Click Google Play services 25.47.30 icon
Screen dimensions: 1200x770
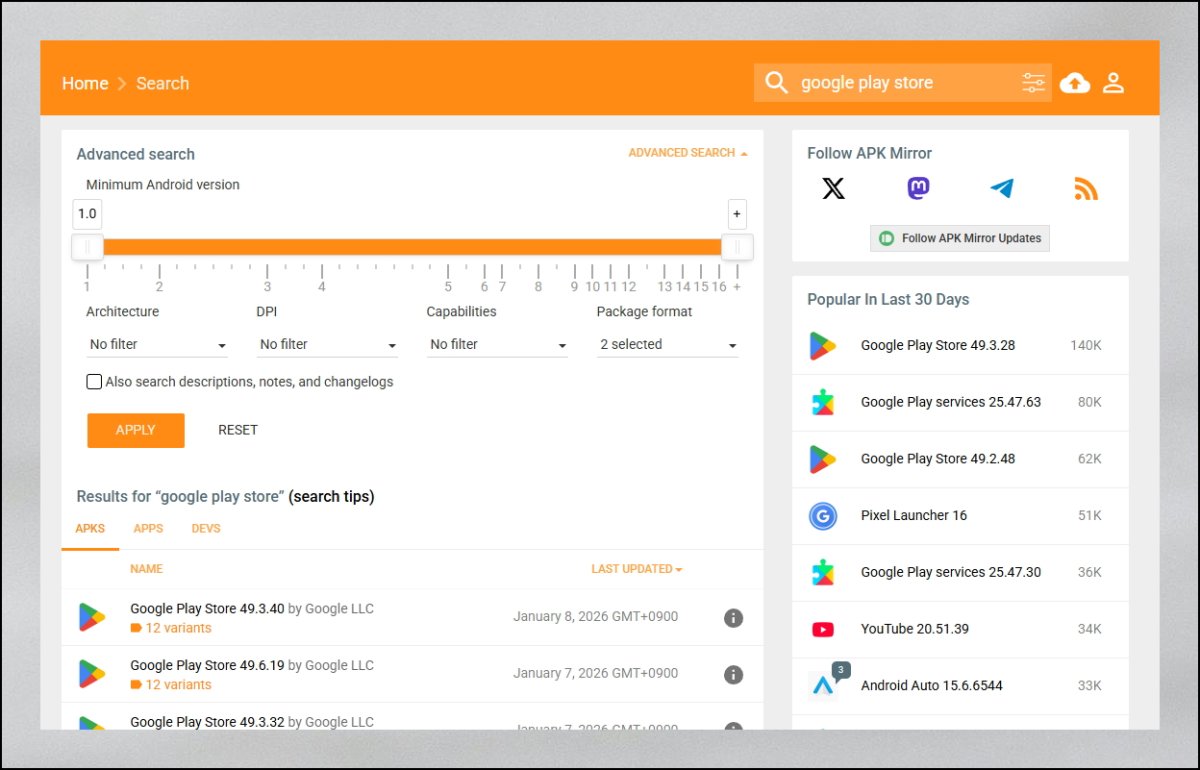(823, 572)
